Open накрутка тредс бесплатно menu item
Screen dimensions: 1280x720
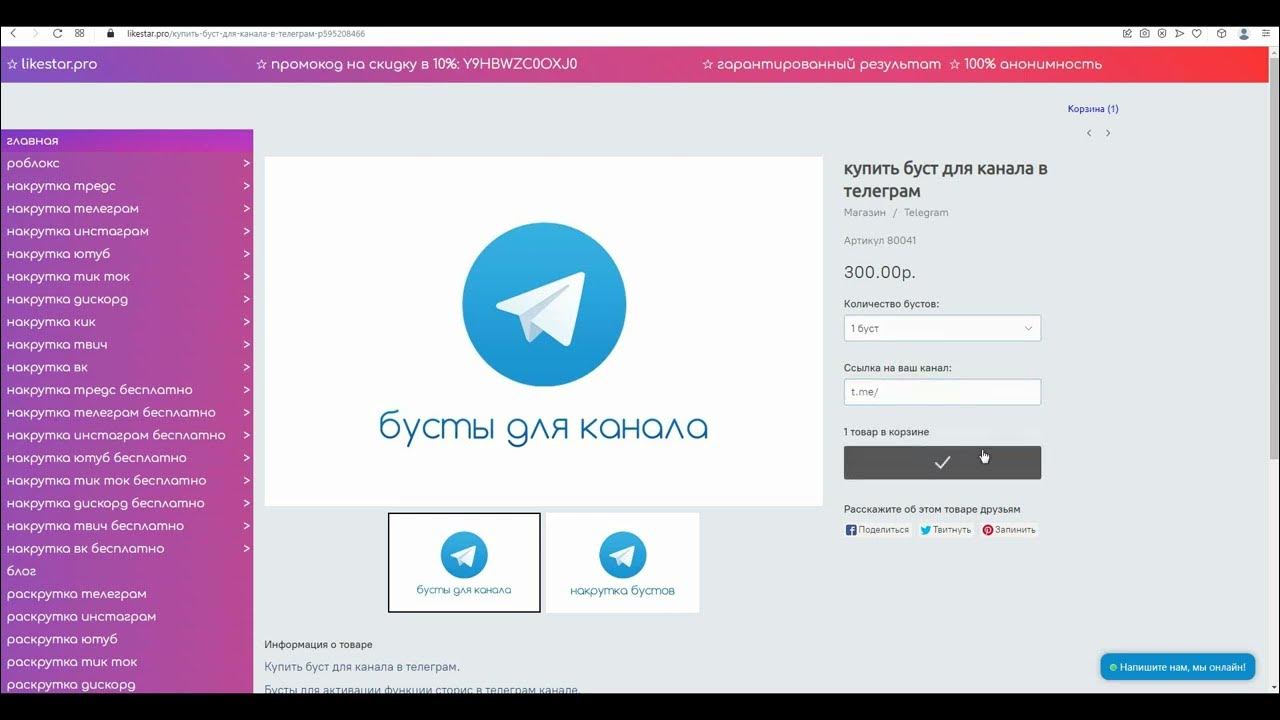pos(126,390)
